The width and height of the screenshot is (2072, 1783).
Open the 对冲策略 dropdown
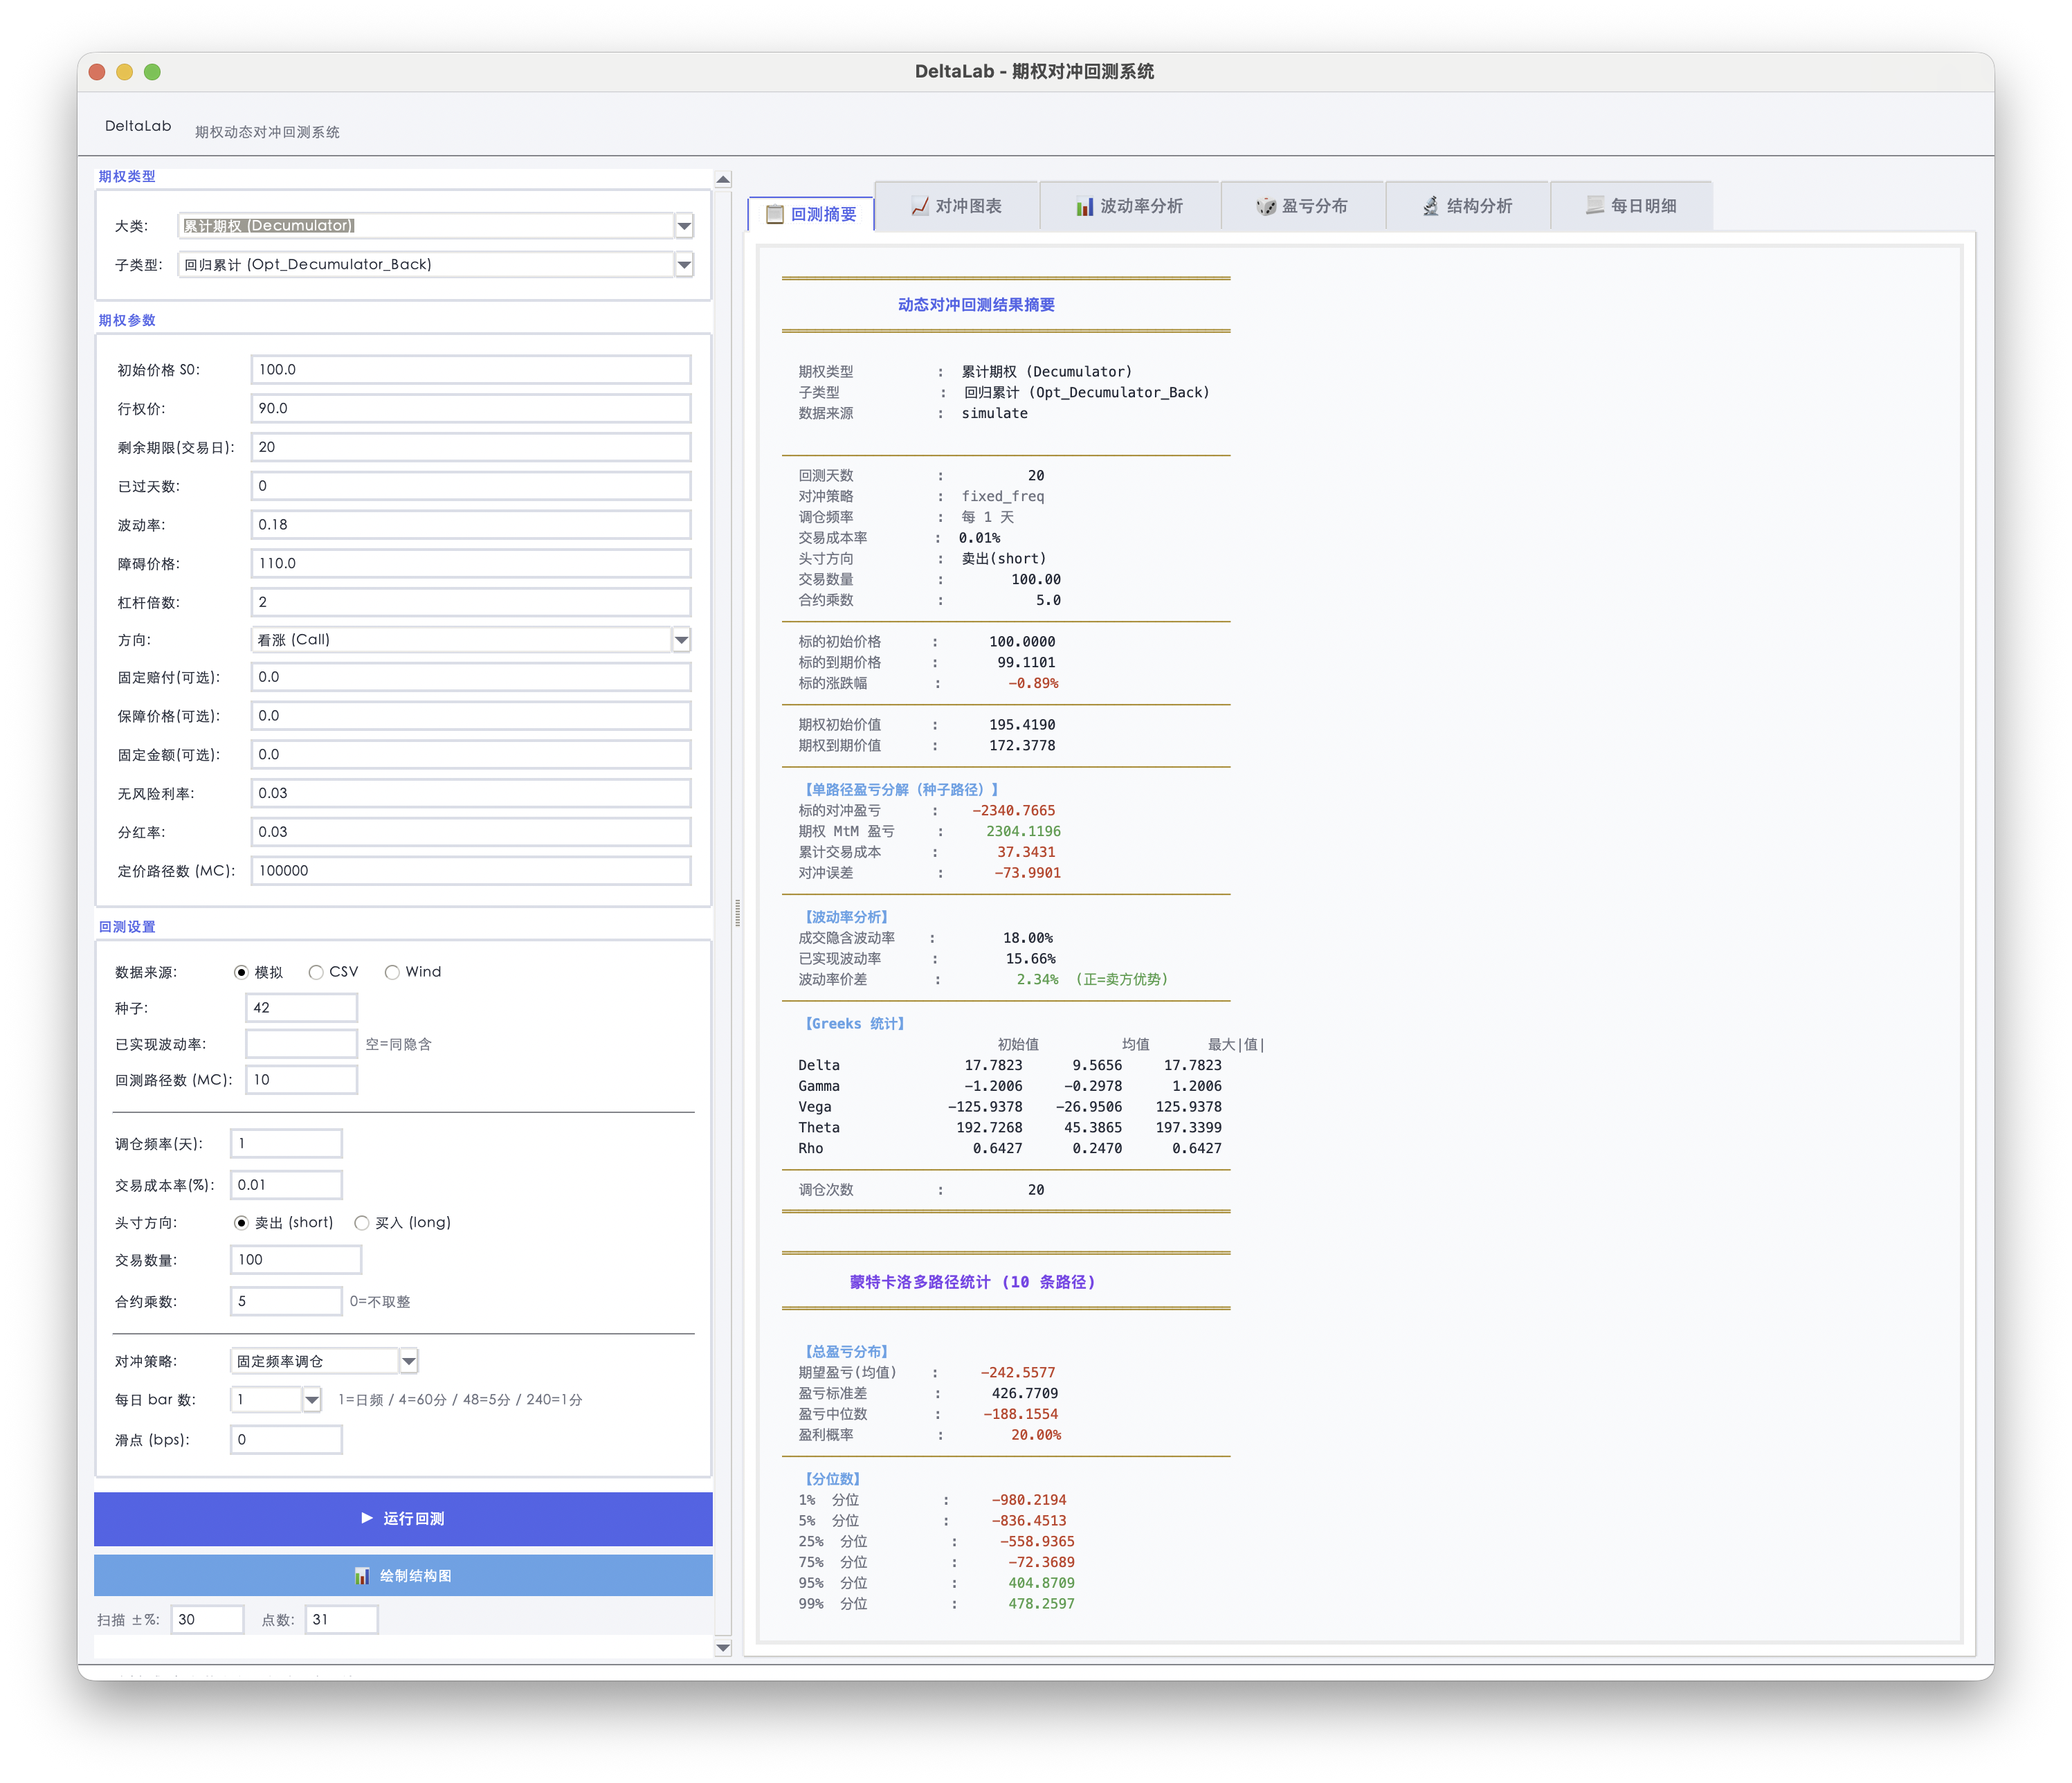[x=408, y=1361]
